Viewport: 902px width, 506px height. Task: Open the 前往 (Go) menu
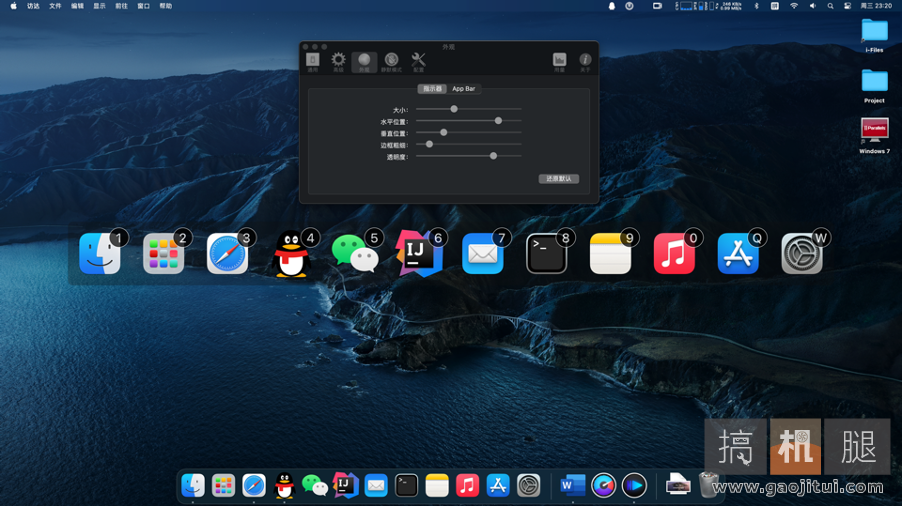point(121,6)
